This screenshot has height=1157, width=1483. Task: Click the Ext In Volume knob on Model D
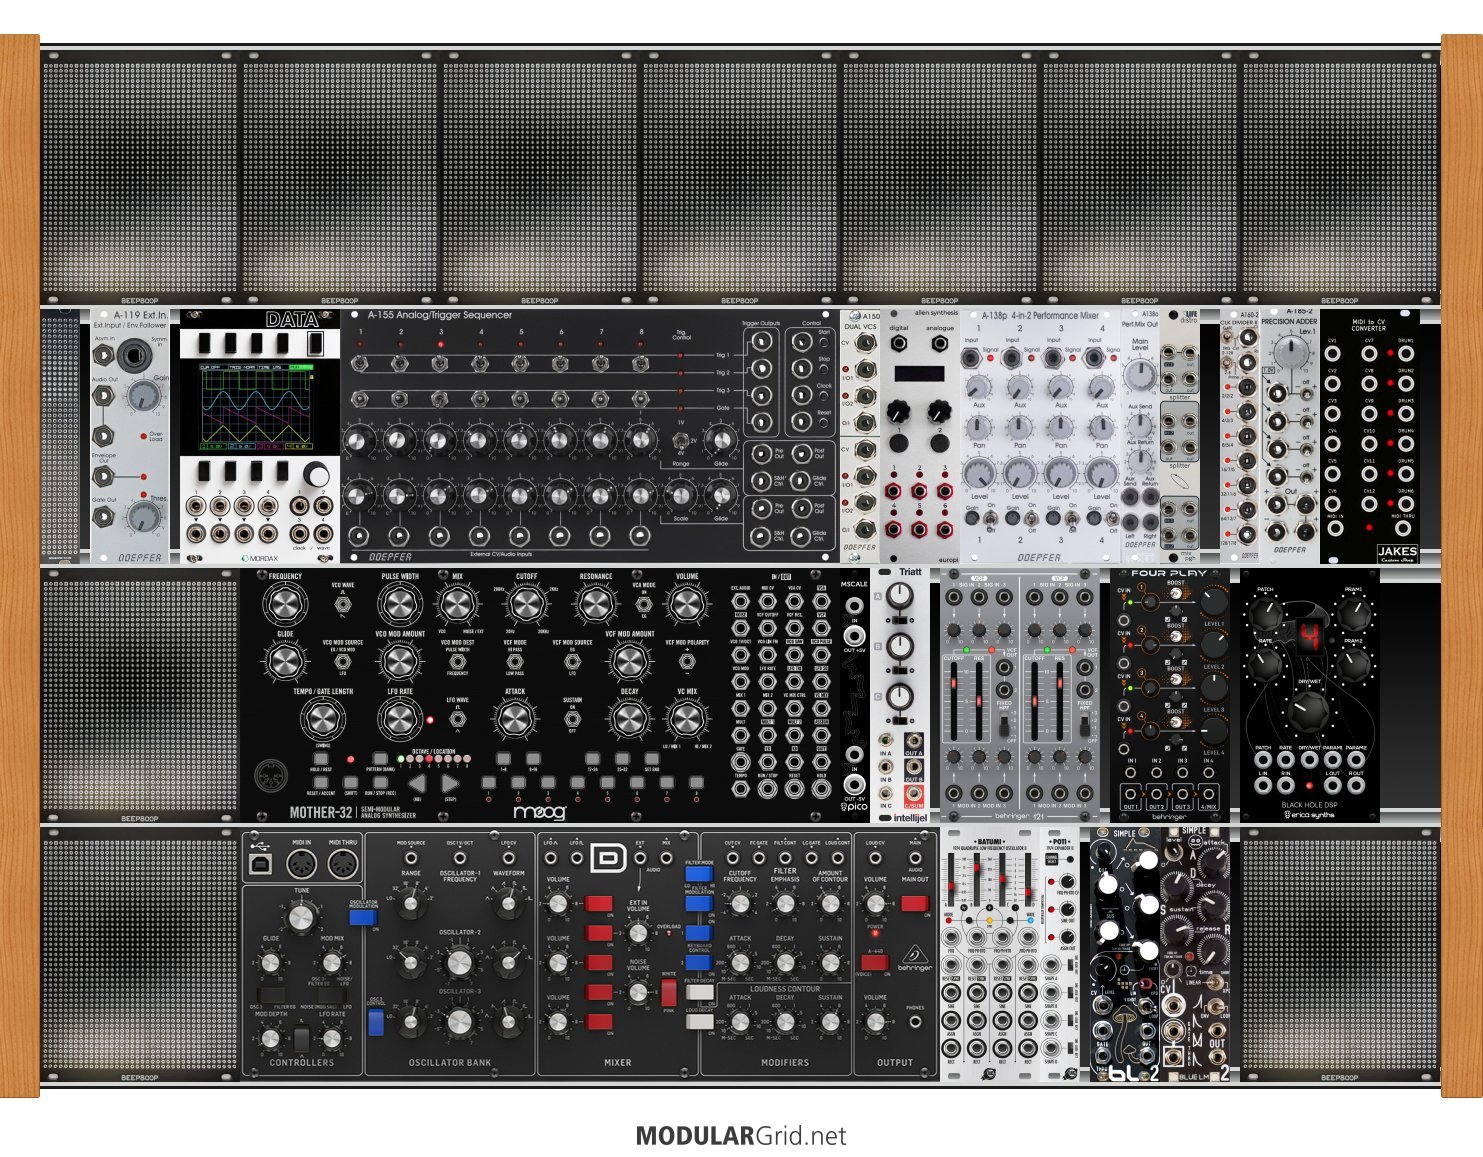[x=638, y=934]
